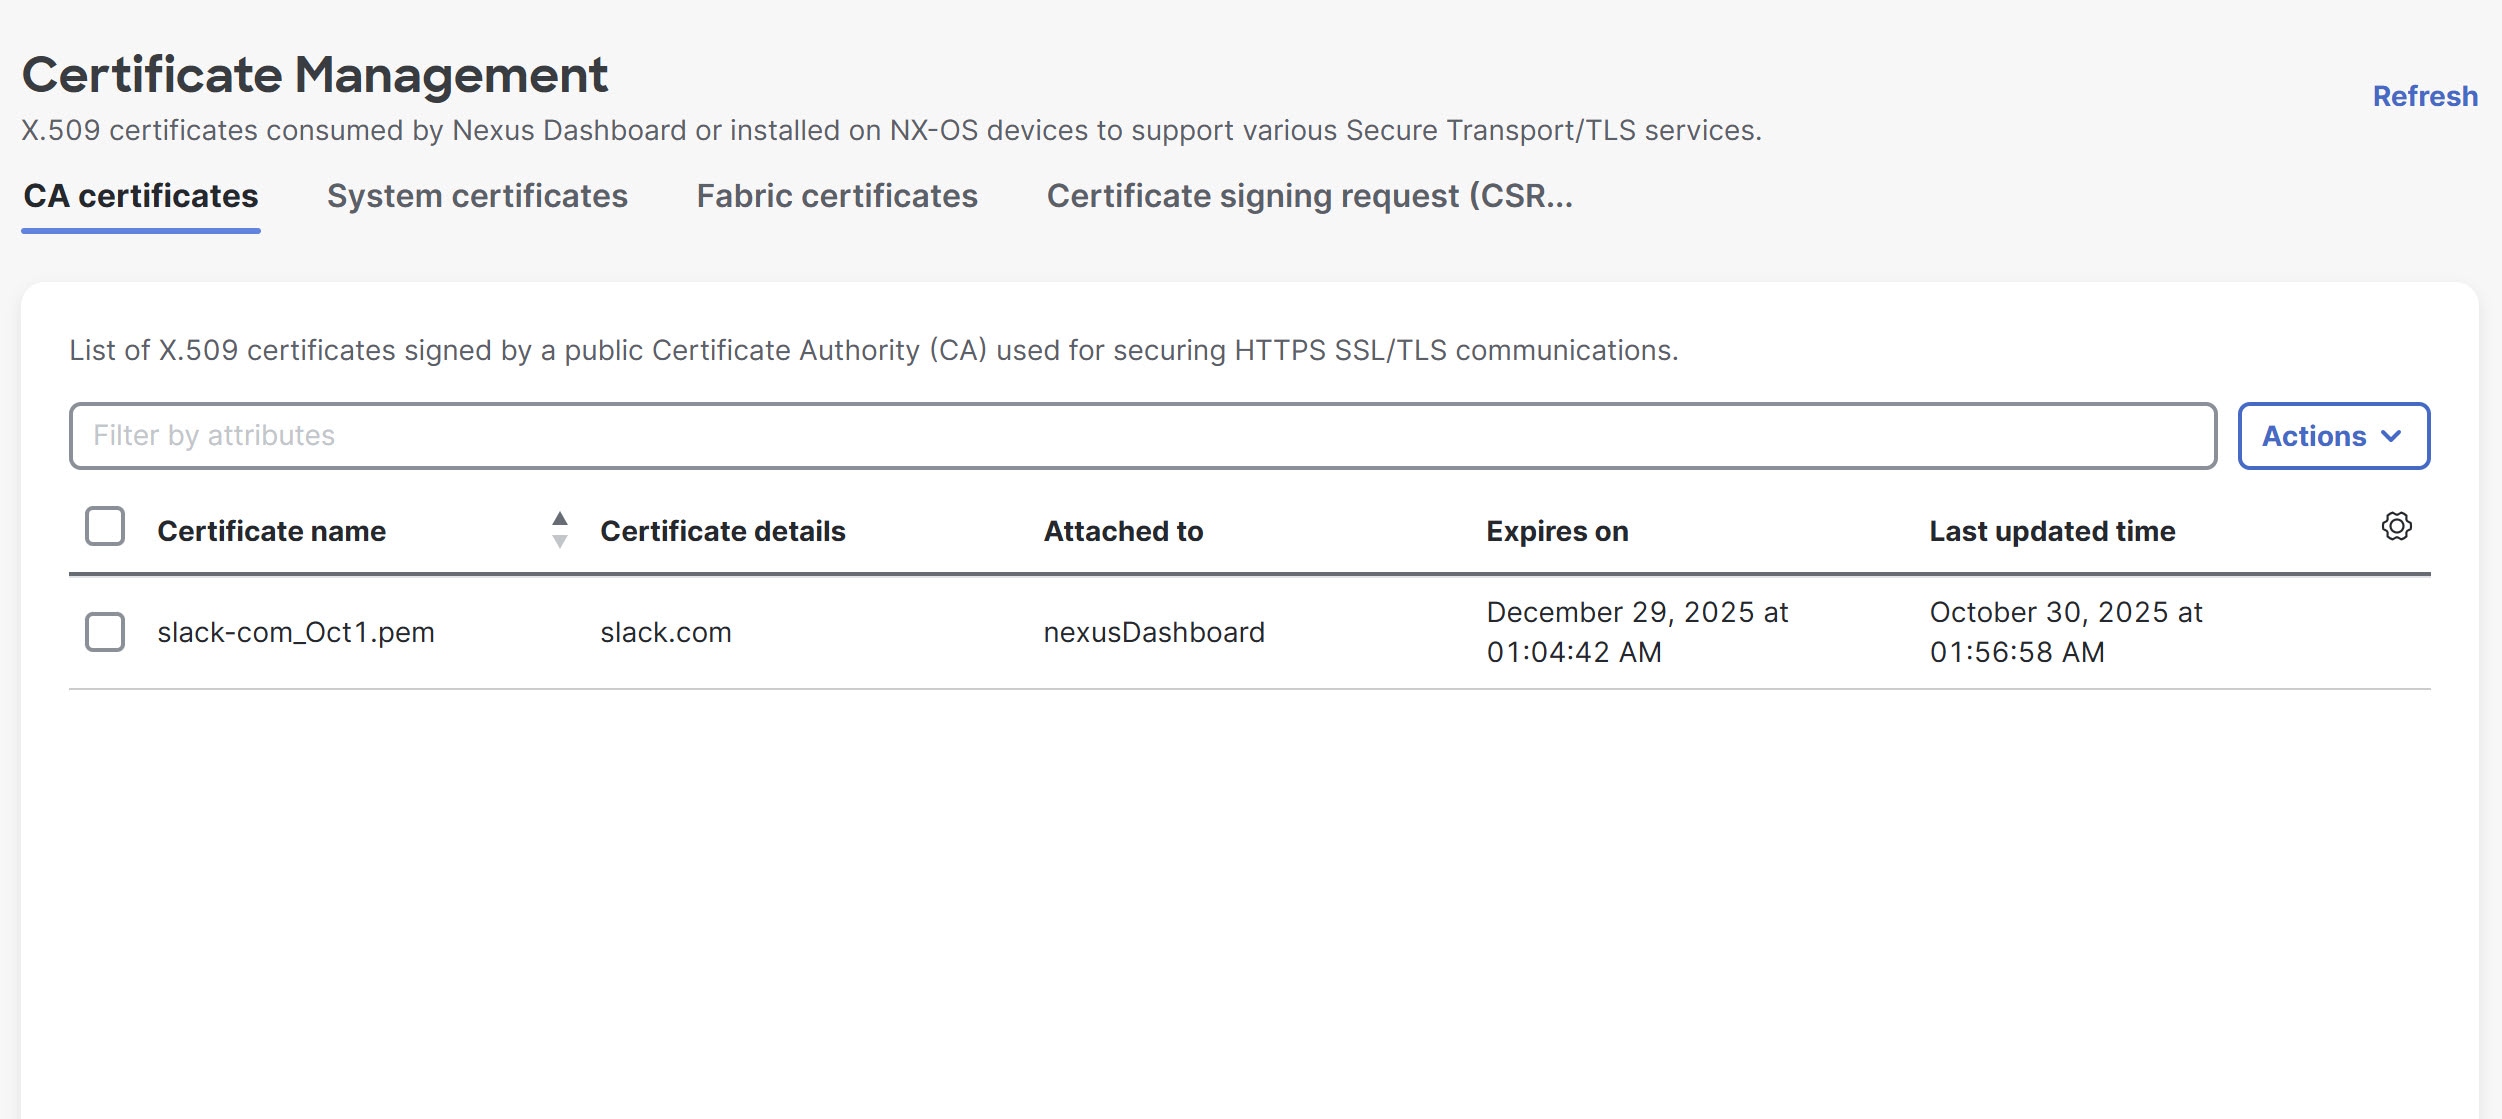Image resolution: width=2502 pixels, height=1119 pixels.
Task: Click the Expires on column header
Action: coord(1556,531)
